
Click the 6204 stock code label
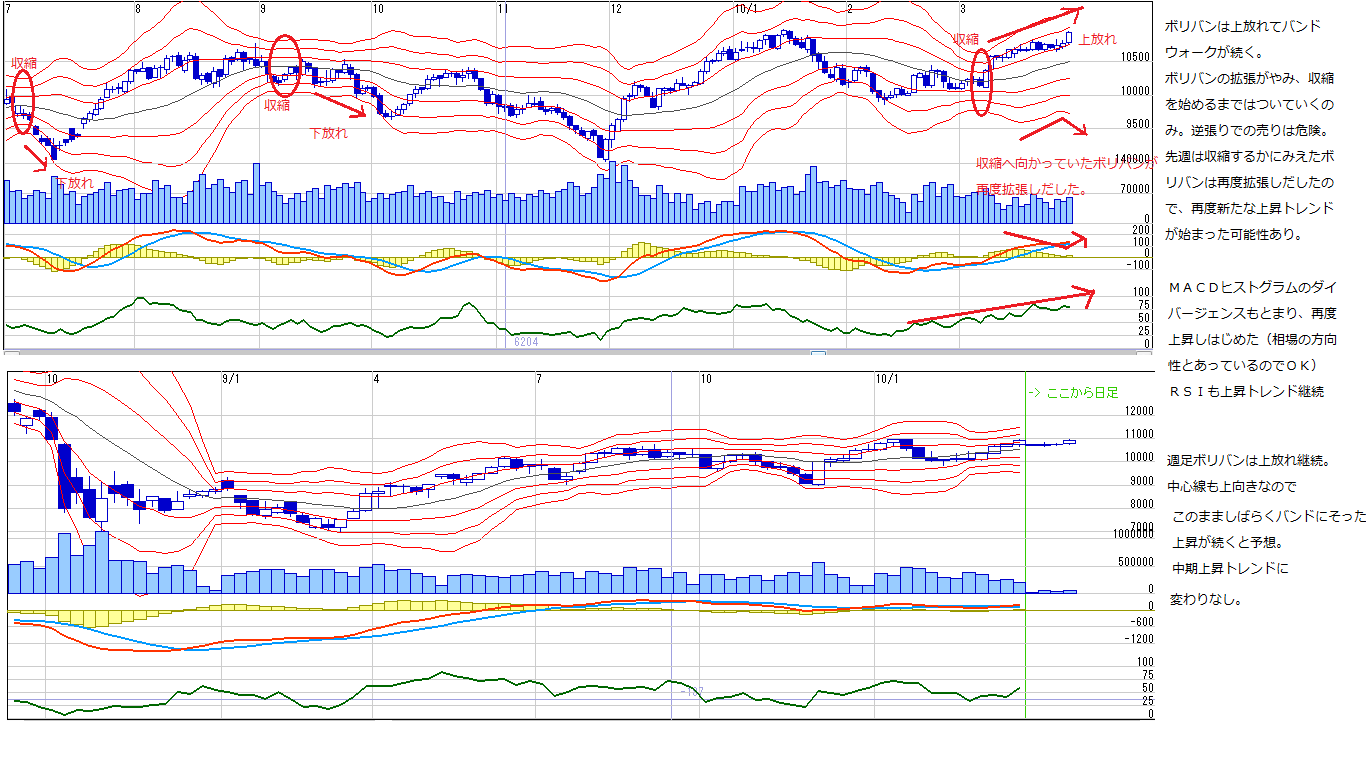coord(526,342)
